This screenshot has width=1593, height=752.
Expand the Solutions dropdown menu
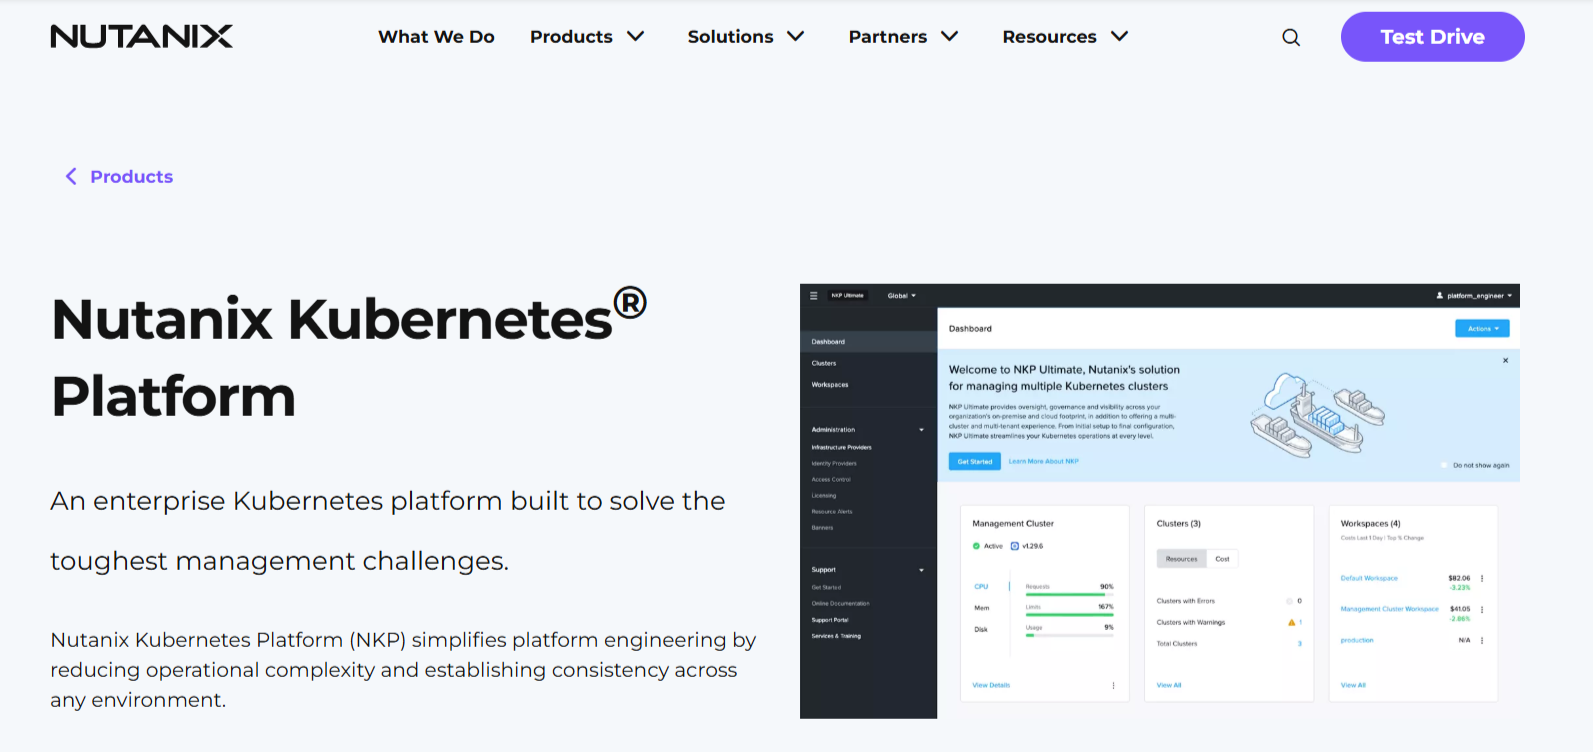coord(746,37)
